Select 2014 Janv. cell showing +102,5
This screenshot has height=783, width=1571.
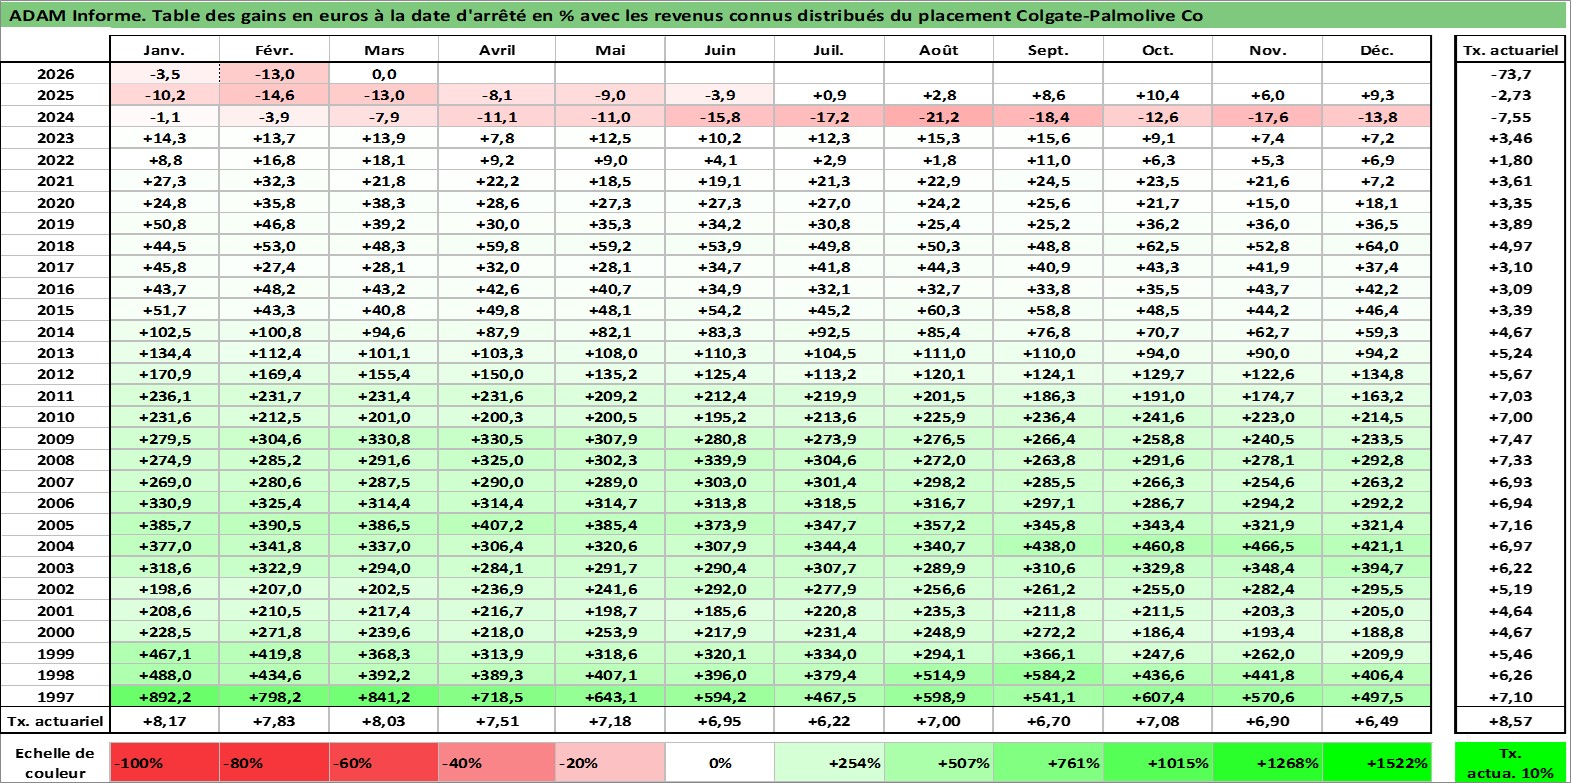tap(165, 332)
